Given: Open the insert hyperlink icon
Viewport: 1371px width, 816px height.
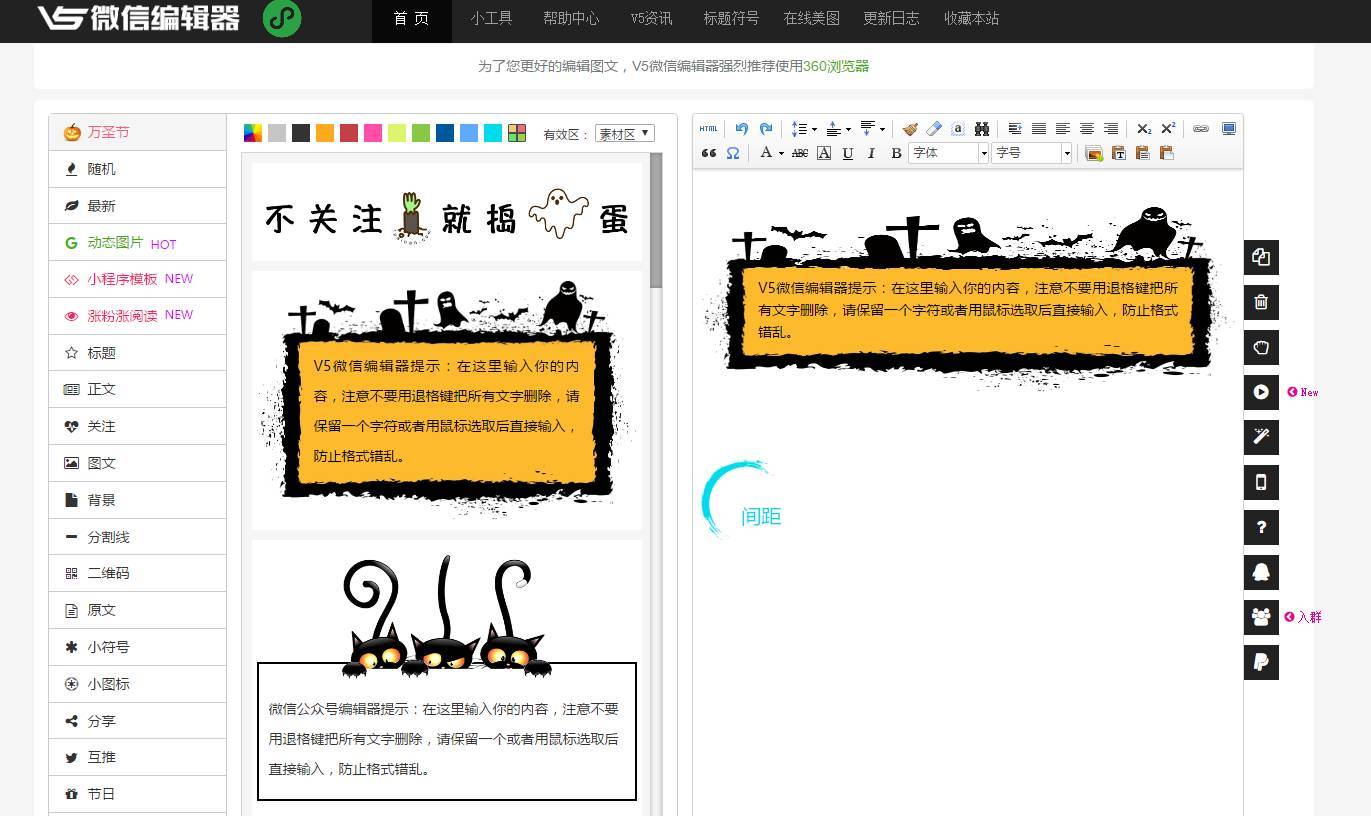Looking at the screenshot, I should tap(1200, 128).
